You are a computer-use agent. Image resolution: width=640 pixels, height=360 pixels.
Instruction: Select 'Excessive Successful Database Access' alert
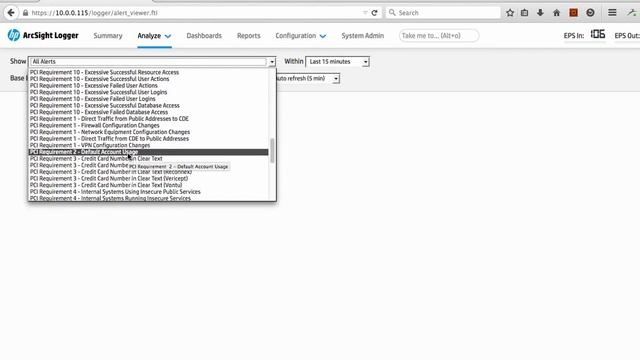pos(149,105)
